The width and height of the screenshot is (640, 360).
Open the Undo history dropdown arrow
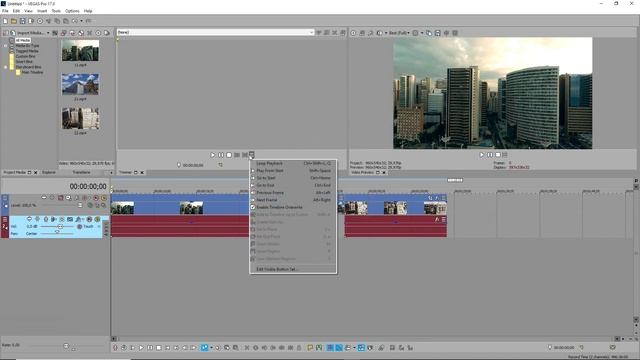[x=81, y=21]
